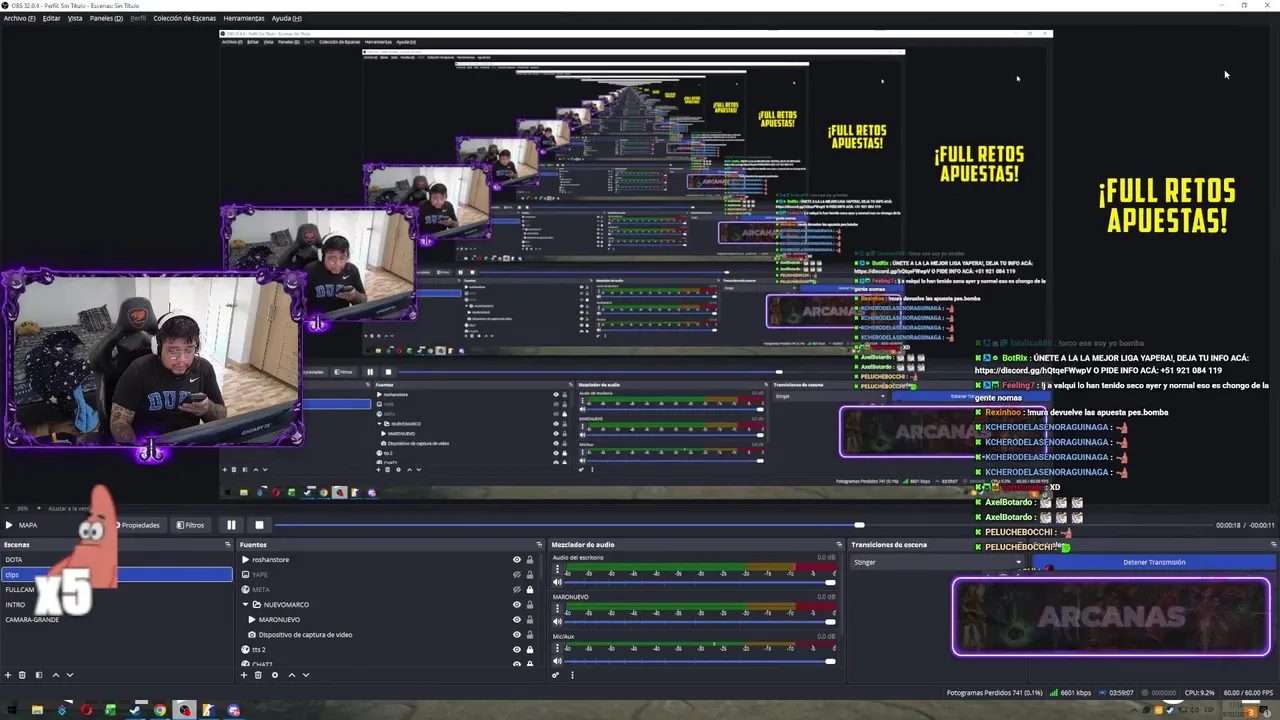Toggle visibility of roshanstore source

[517, 560]
